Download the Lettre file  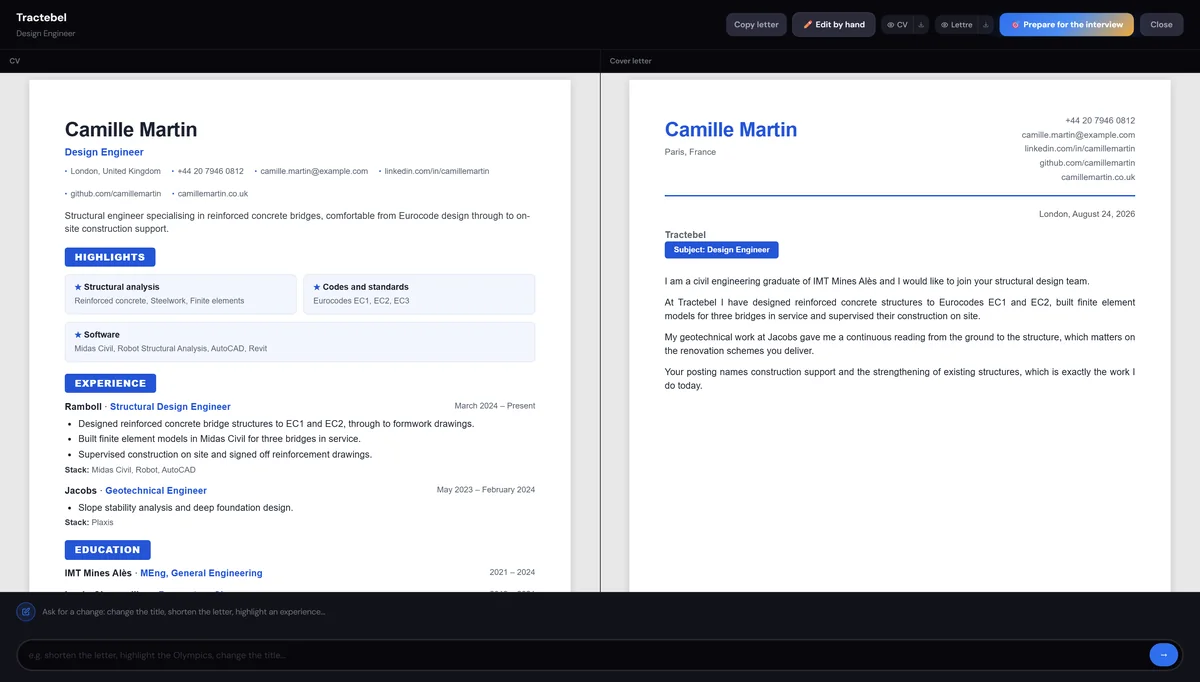(x=986, y=25)
